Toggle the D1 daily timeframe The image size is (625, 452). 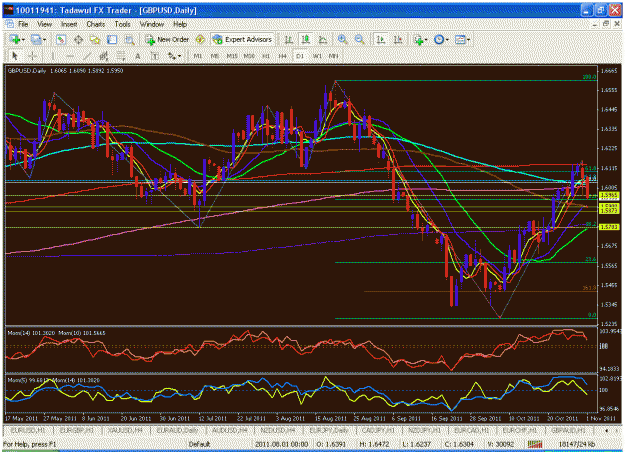point(300,56)
